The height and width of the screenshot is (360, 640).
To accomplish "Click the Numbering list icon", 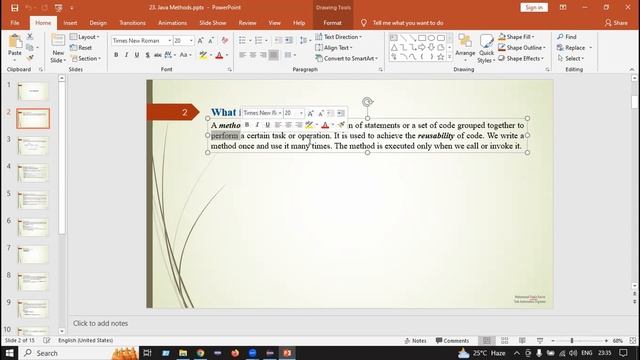I will click(258, 40).
